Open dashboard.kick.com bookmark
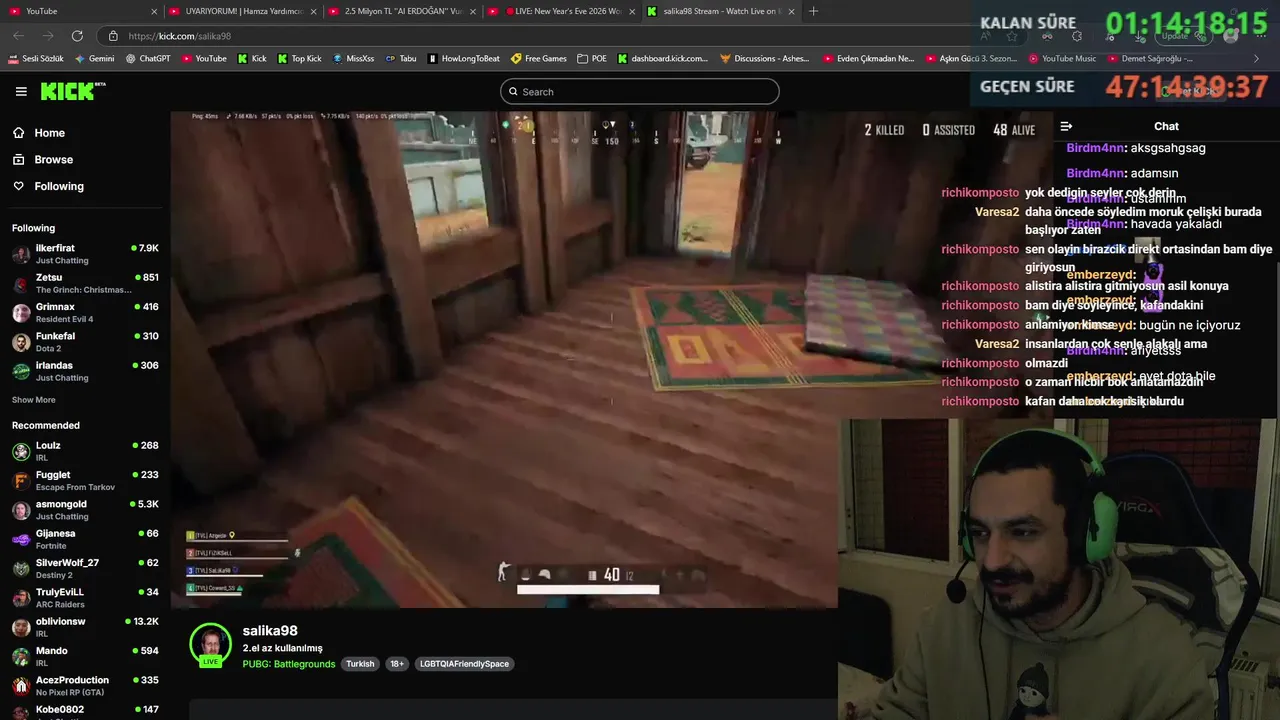Screen dimensions: 1280x720 662,59
